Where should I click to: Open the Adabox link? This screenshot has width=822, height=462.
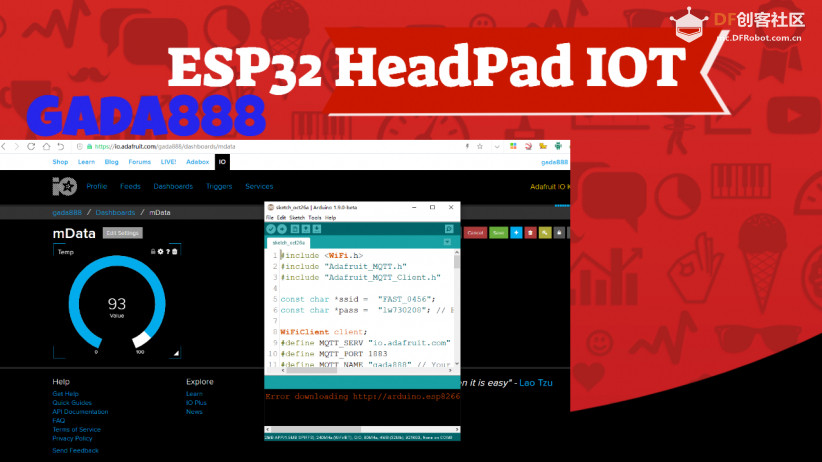click(x=198, y=162)
